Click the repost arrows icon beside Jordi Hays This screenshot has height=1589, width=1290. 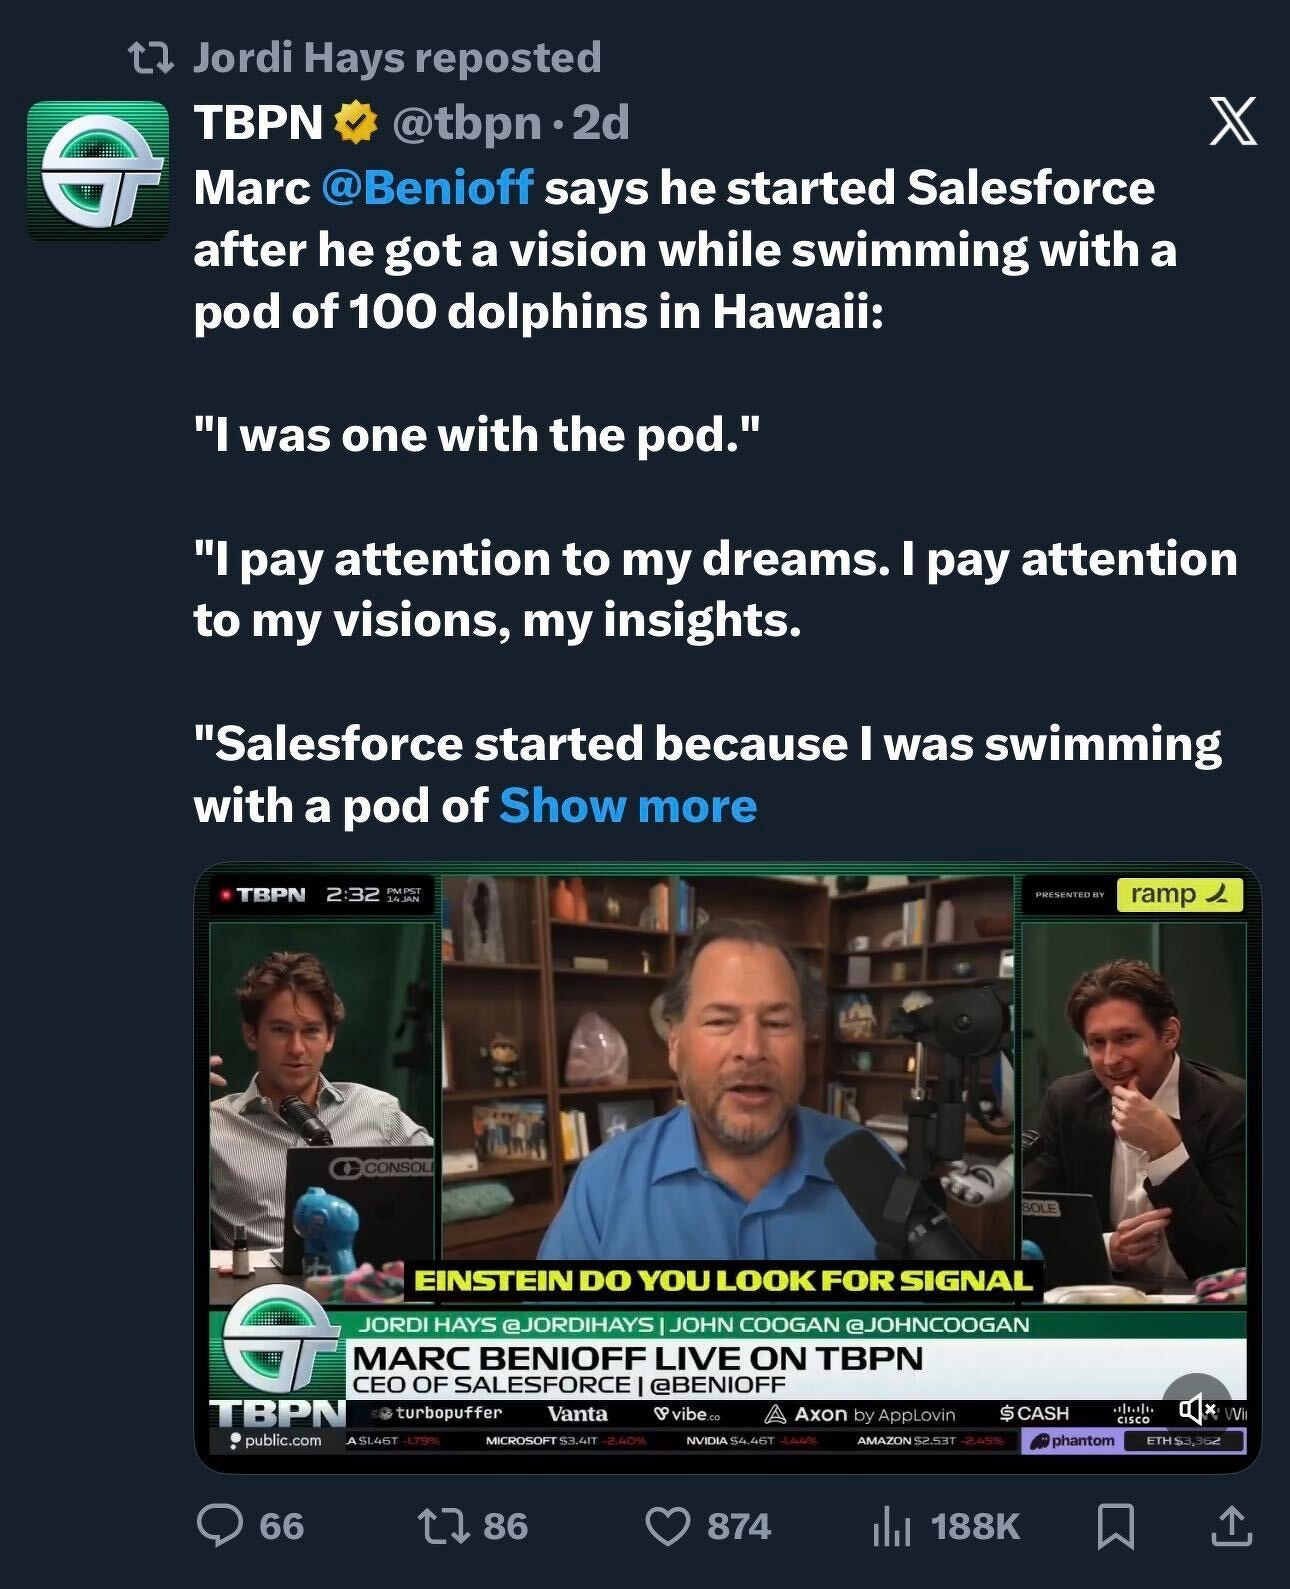click(152, 59)
